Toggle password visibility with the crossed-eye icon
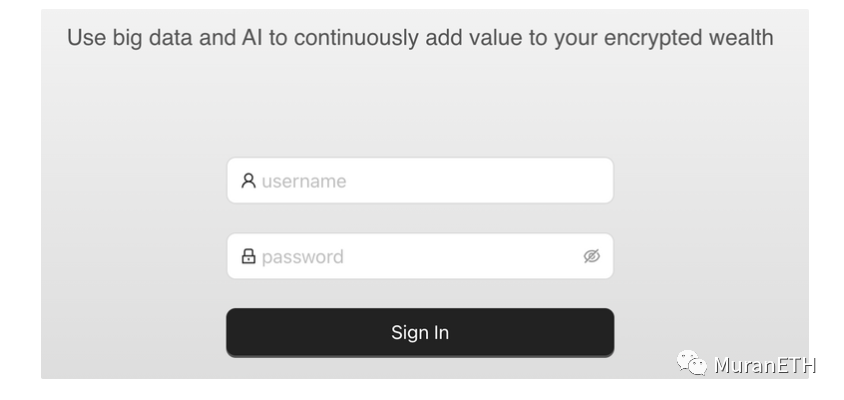This screenshot has width=844, height=400. pyautogui.click(x=592, y=256)
